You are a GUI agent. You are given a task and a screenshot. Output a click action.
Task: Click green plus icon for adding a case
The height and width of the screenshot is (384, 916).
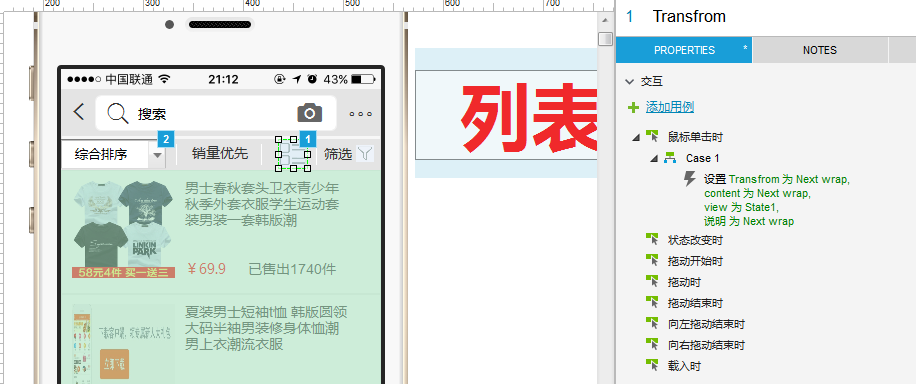click(x=633, y=108)
